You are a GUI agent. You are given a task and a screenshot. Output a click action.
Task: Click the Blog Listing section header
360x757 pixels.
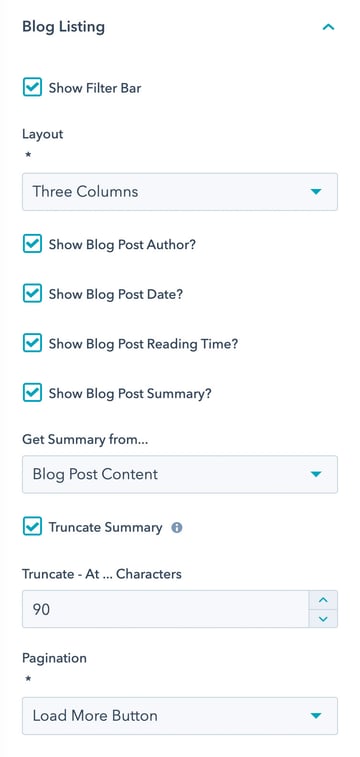coord(63,27)
